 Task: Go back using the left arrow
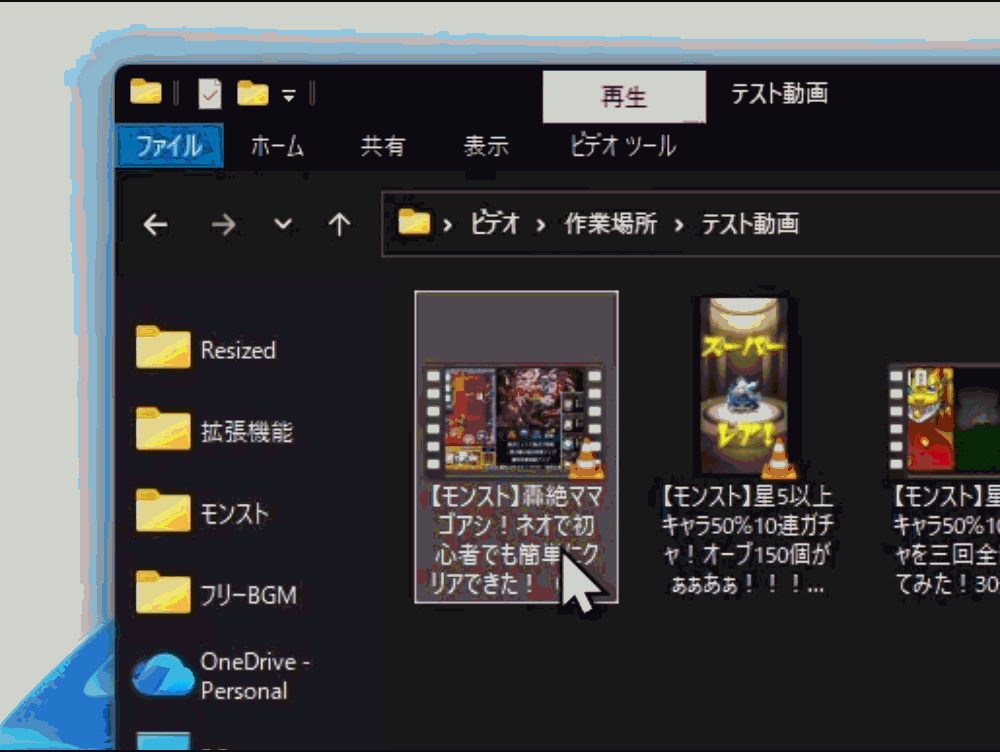click(155, 225)
